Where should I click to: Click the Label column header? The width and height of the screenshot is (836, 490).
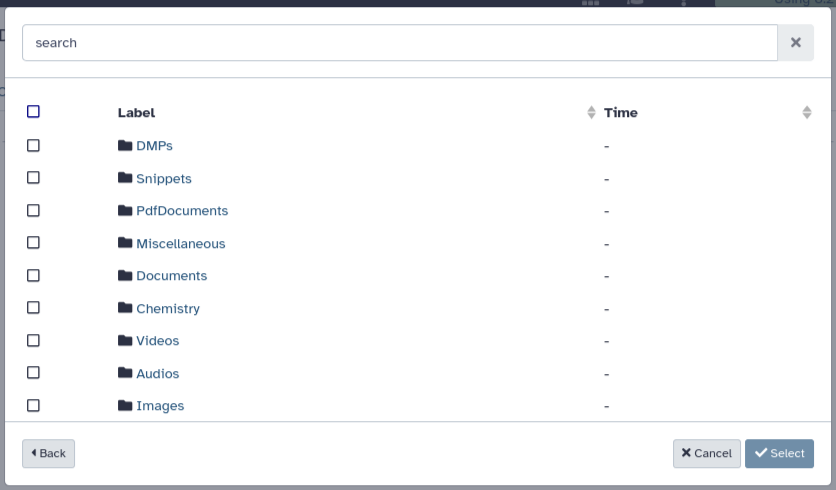pos(136,113)
